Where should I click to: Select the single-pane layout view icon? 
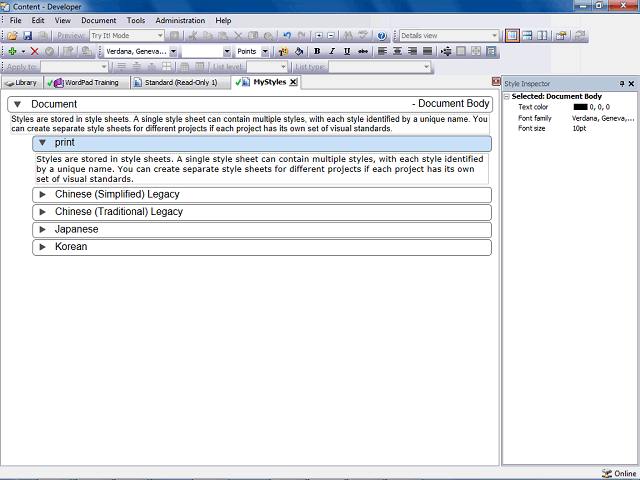point(512,36)
